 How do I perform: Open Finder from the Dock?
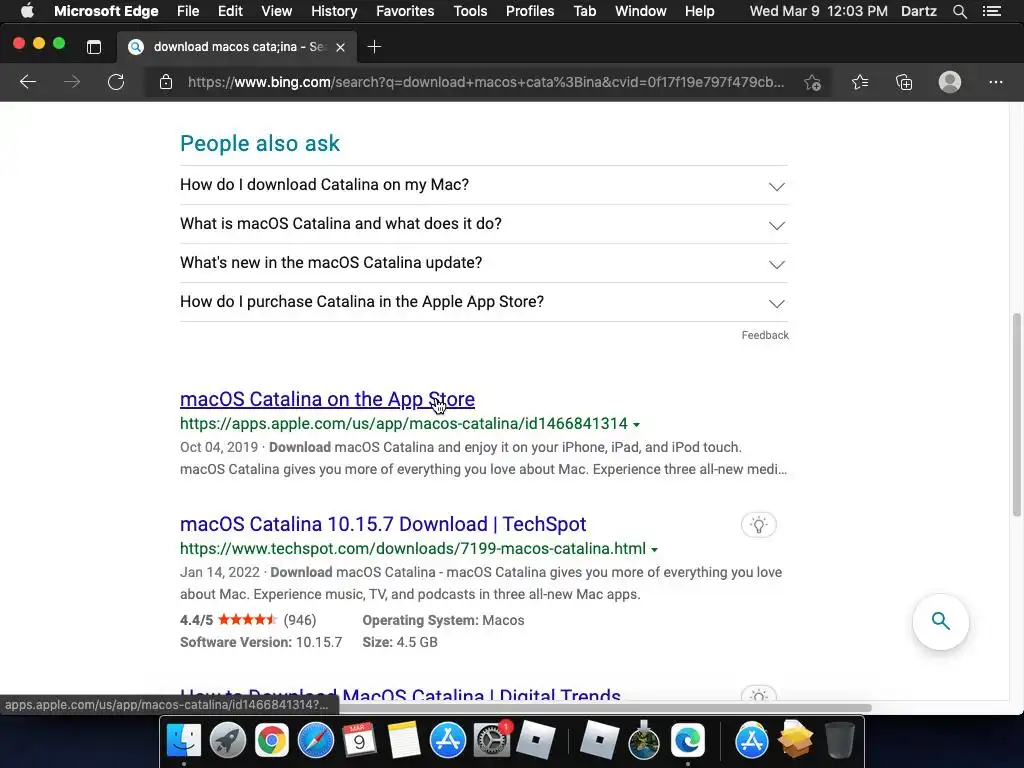(x=184, y=741)
